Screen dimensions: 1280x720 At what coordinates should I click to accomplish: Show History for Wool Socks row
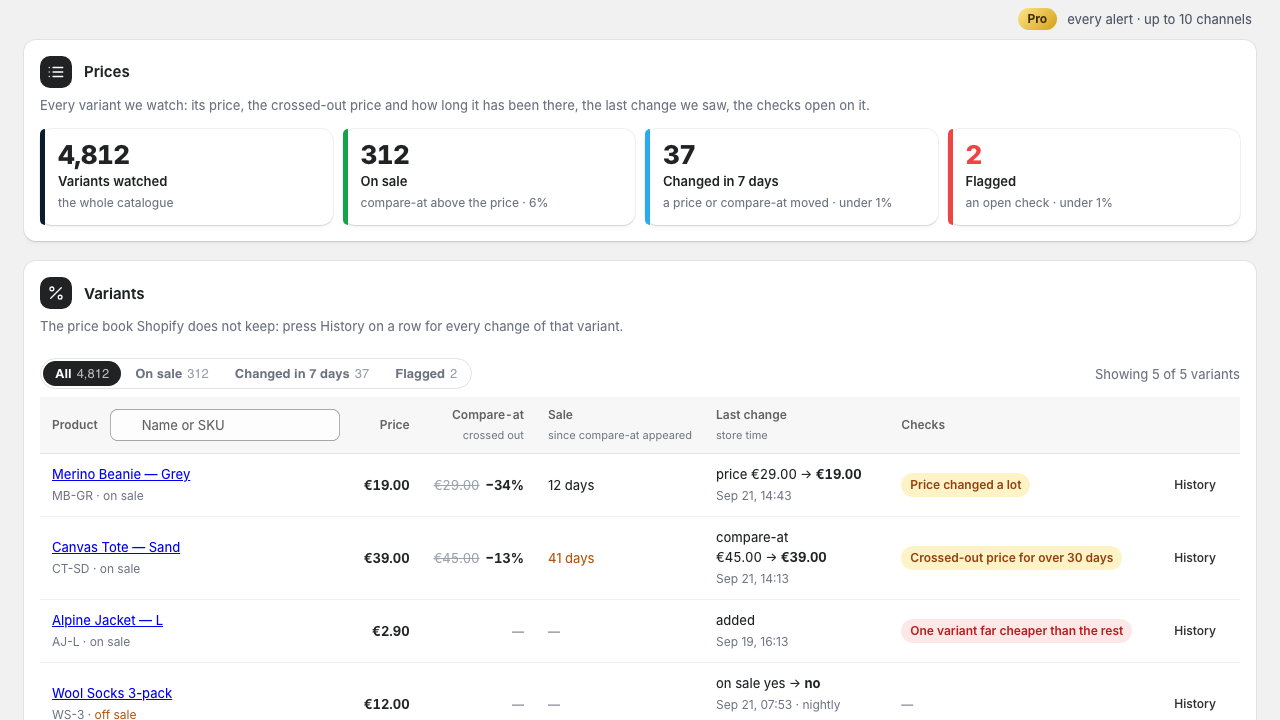click(x=1195, y=704)
